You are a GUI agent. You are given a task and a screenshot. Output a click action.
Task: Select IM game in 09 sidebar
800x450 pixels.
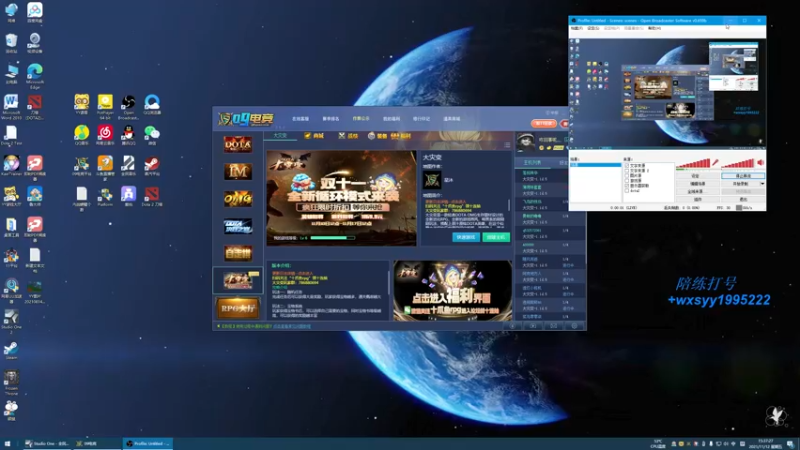pyautogui.click(x=238, y=171)
